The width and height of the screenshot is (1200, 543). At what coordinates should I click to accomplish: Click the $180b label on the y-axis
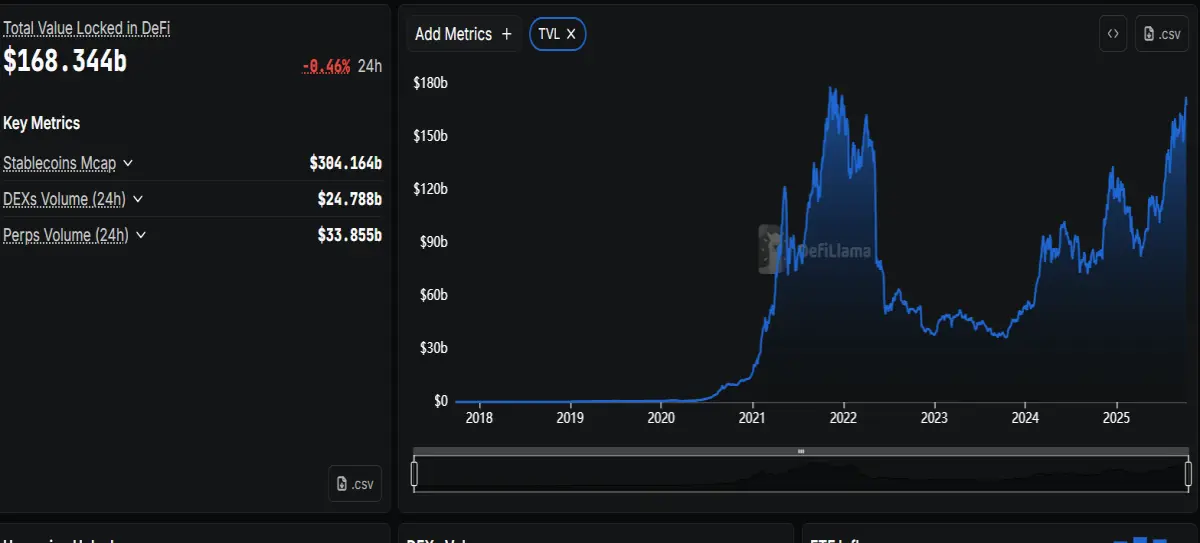pos(430,83)
